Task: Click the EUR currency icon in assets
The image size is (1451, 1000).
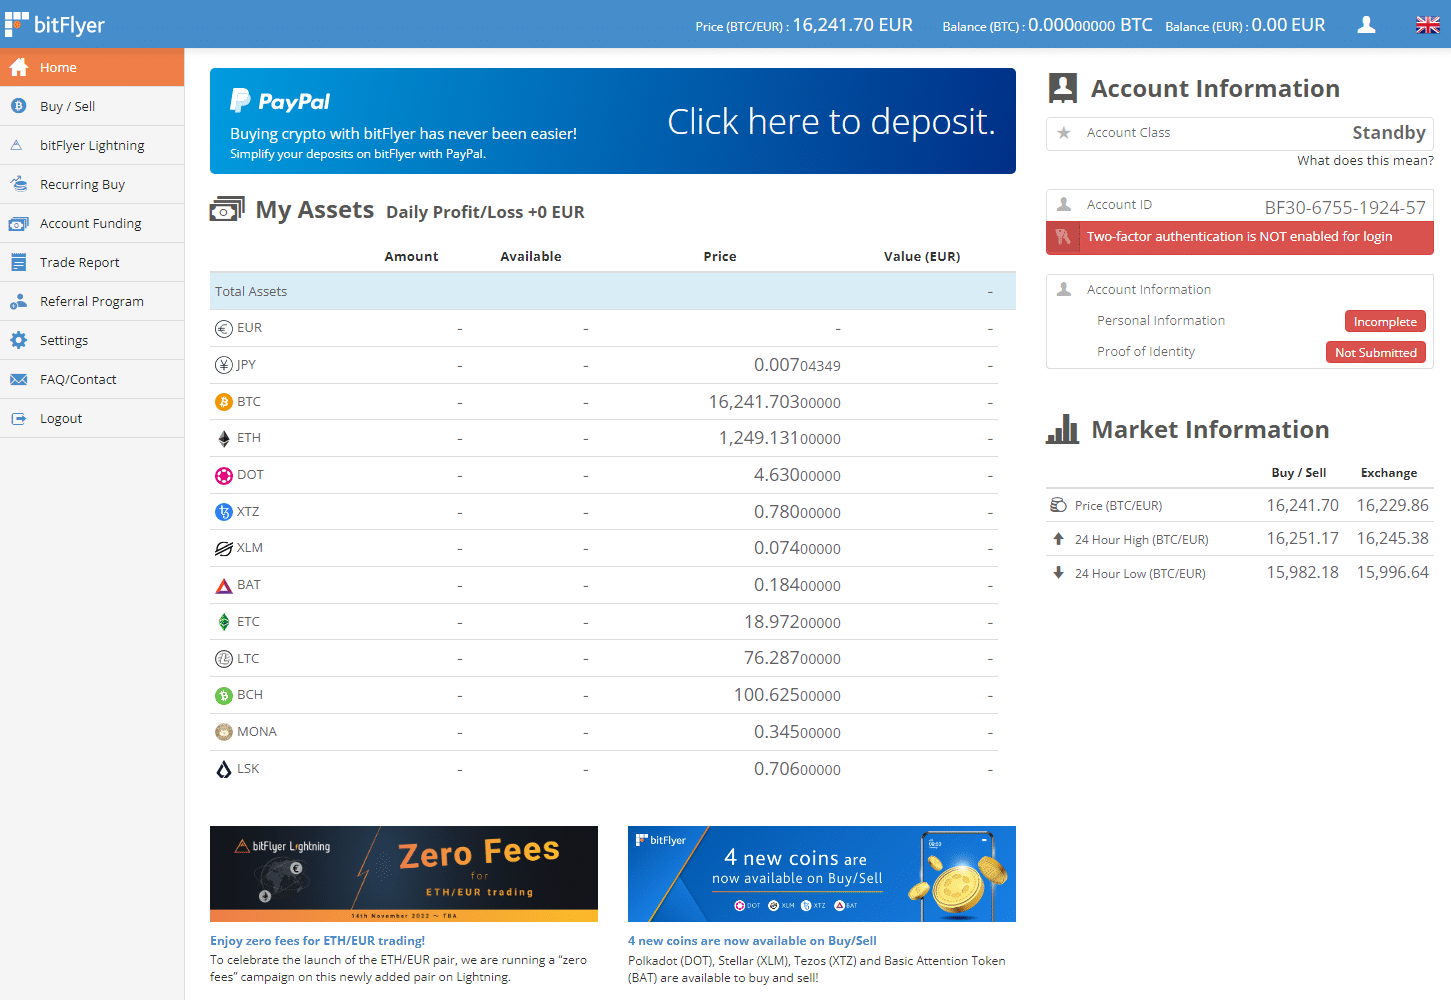Action: coord(224,328)
